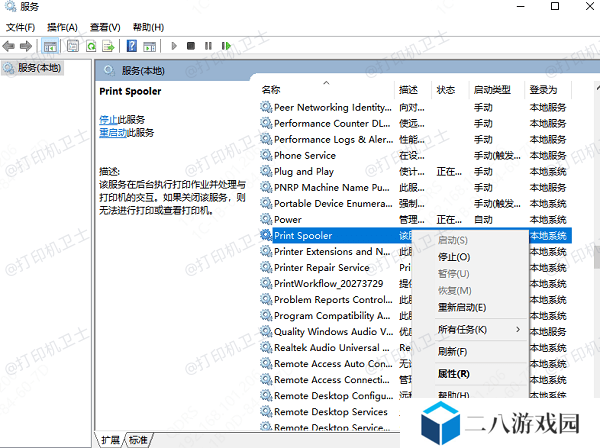Select the Remote Desktop Services row
Image resolution: width=600 pixels, height=448 pixels.
(x=331, y=412)
